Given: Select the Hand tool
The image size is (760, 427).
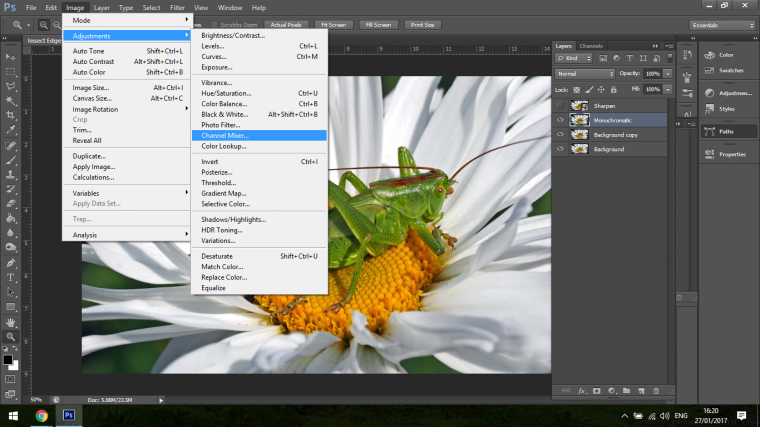Looking at the screenshot, I should (10, 322).
